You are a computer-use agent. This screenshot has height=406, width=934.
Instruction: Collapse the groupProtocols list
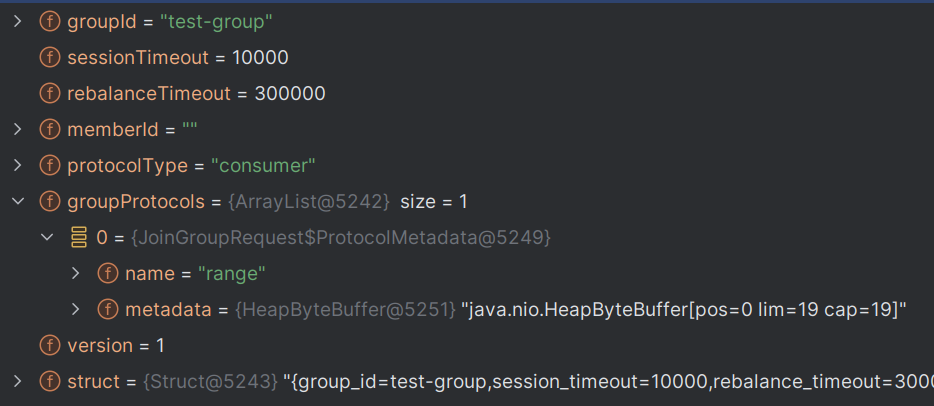tap(18, 202)
